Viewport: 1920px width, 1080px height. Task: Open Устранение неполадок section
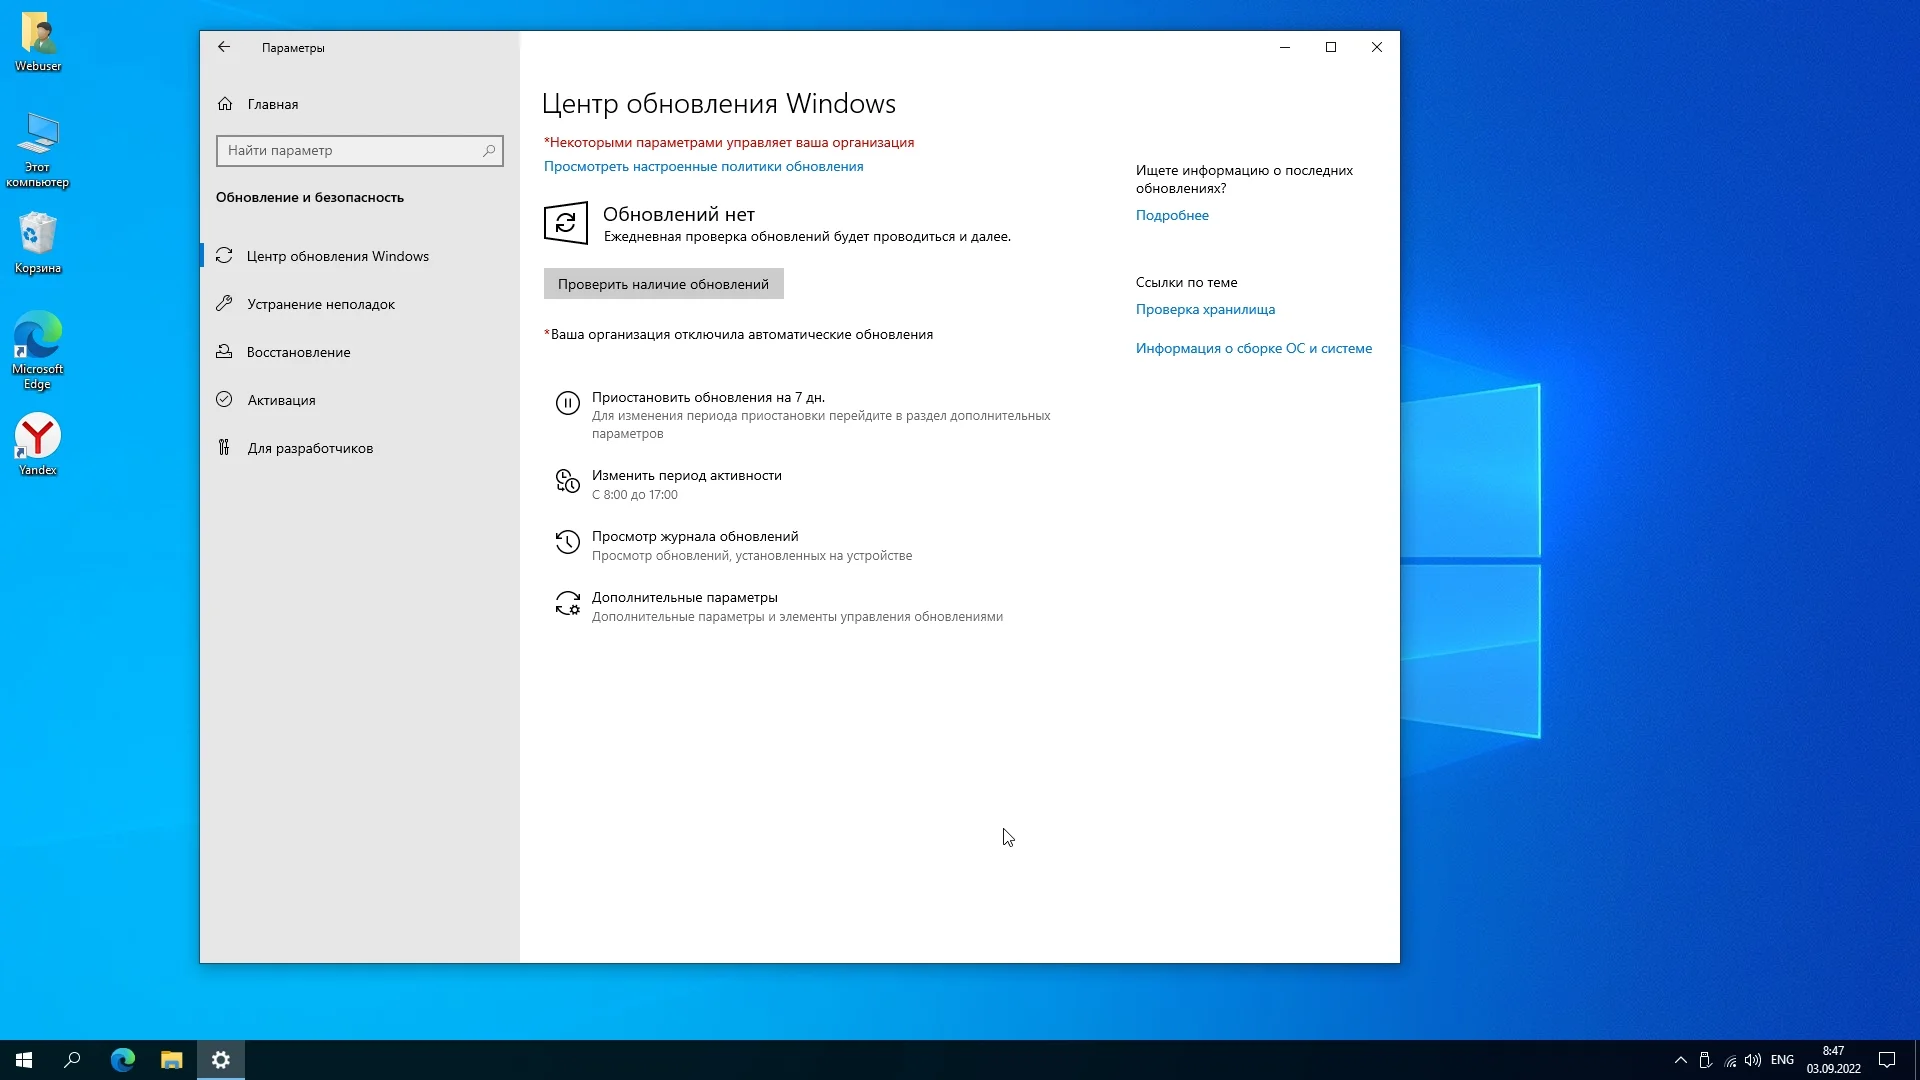click(320, 304)
